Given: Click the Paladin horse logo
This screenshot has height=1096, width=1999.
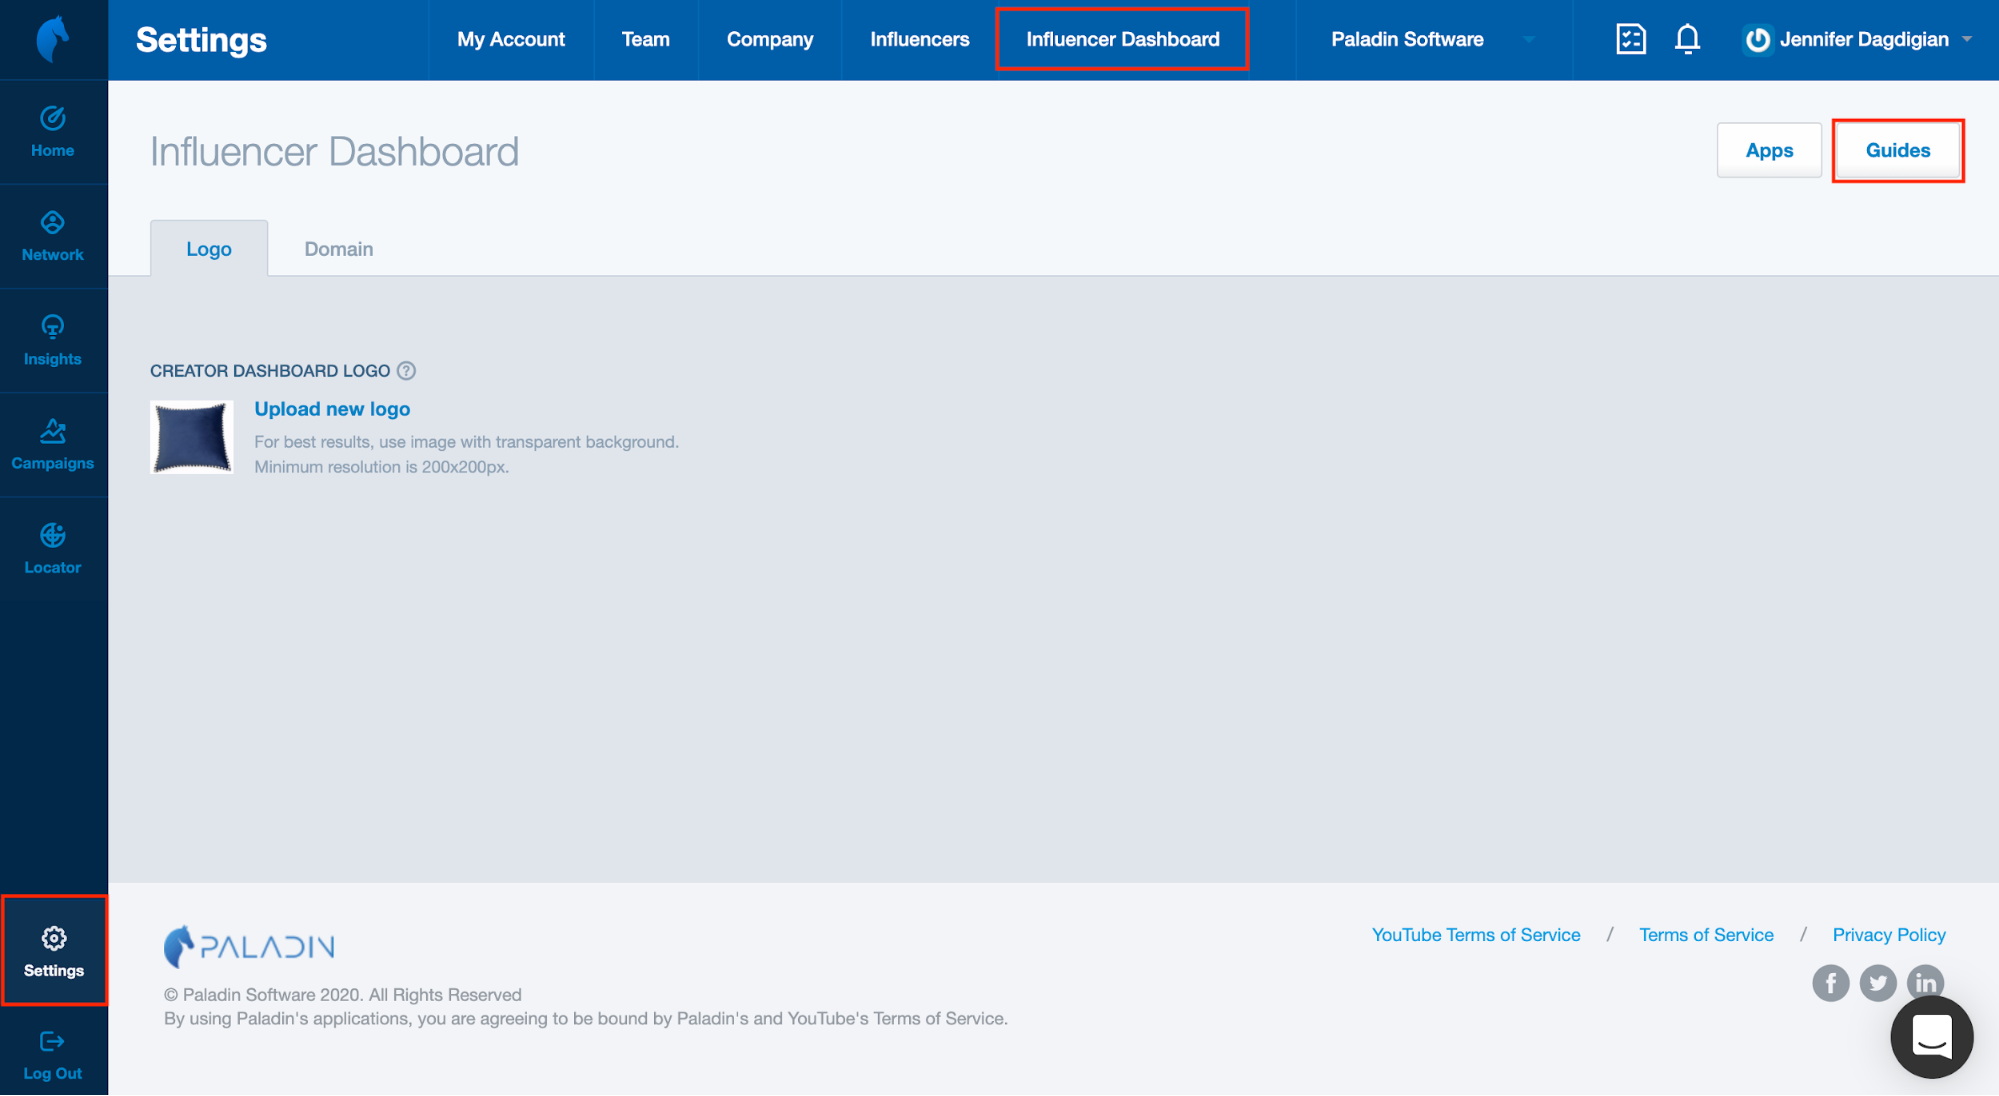Looking at the screenshot, I should (52, 39).
